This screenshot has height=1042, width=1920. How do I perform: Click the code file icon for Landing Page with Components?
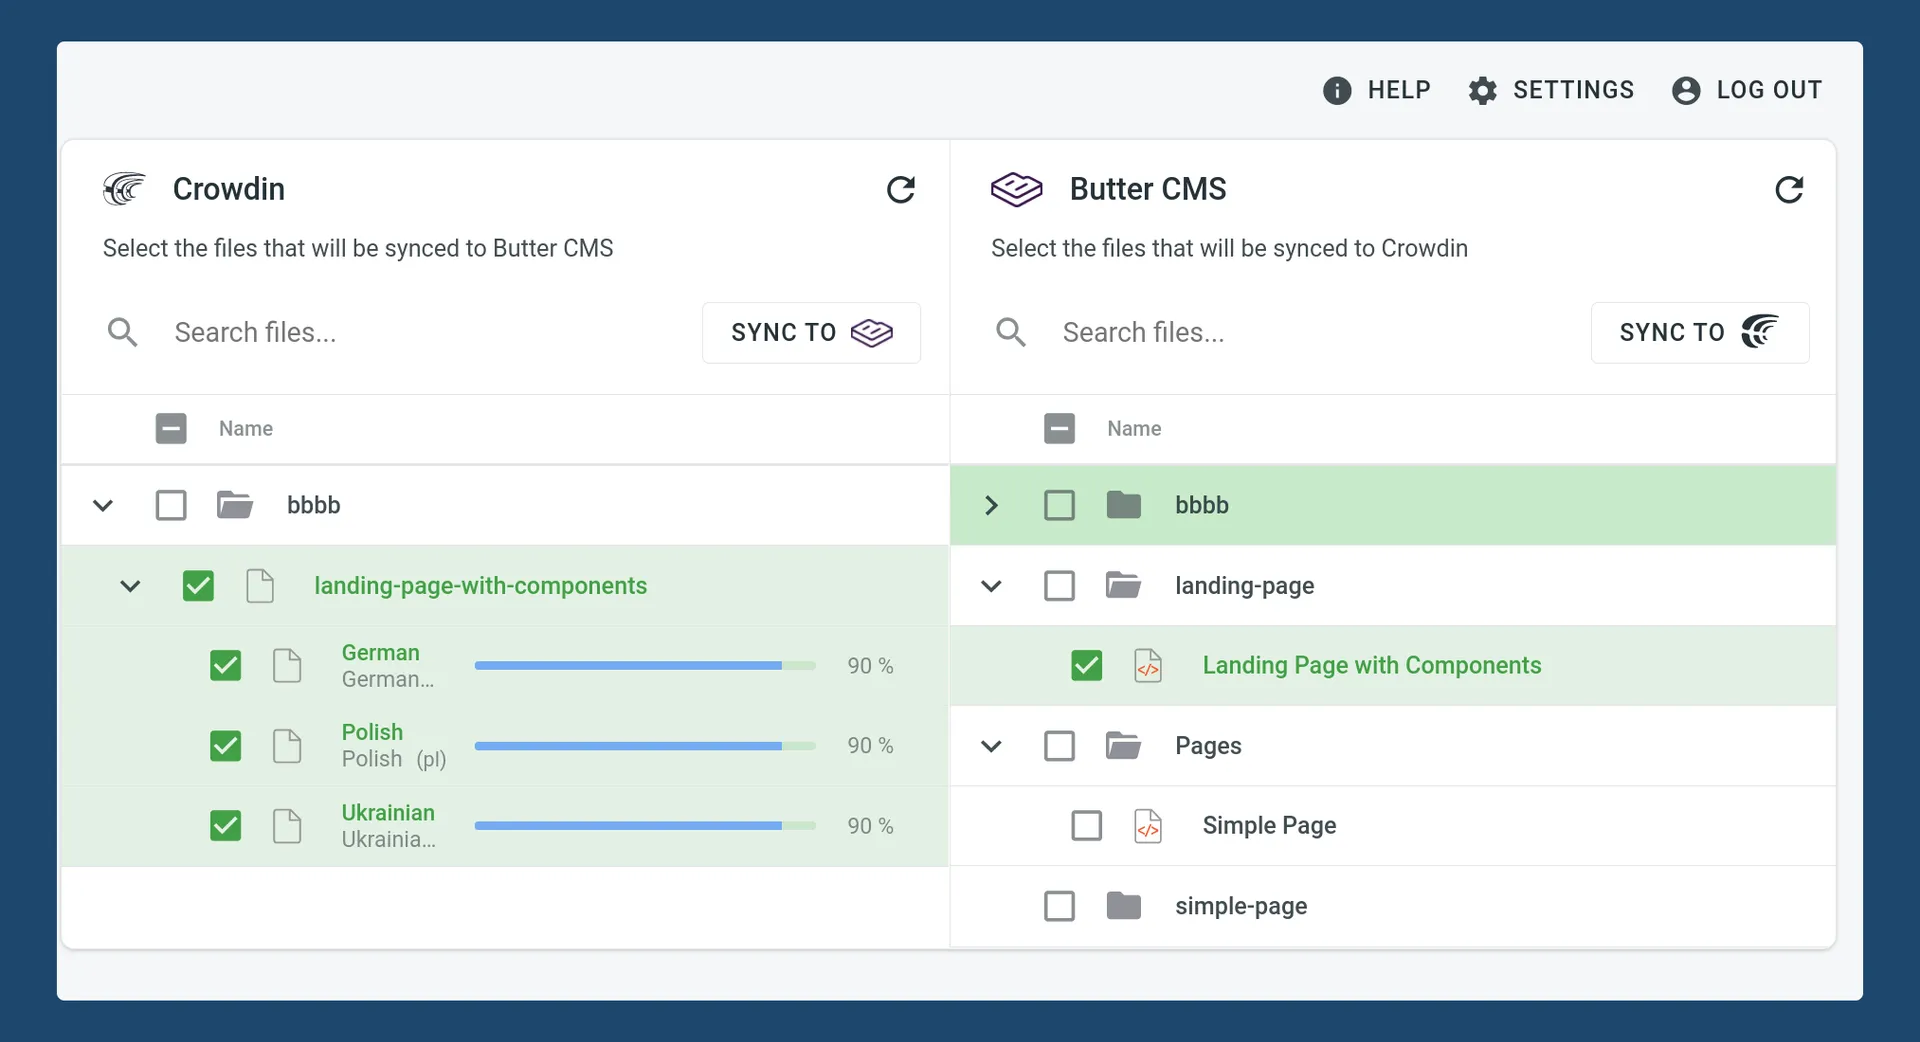tap(1148, 666)
